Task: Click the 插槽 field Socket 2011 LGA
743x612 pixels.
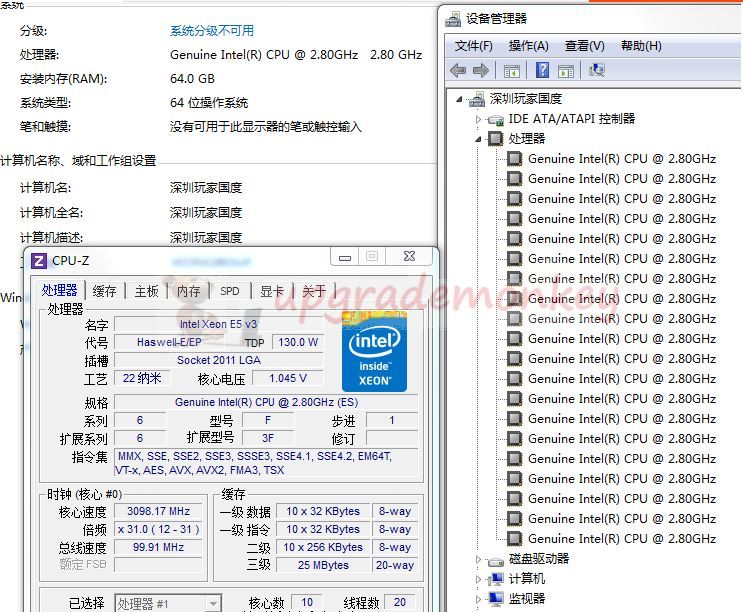Action: (218, 360)
